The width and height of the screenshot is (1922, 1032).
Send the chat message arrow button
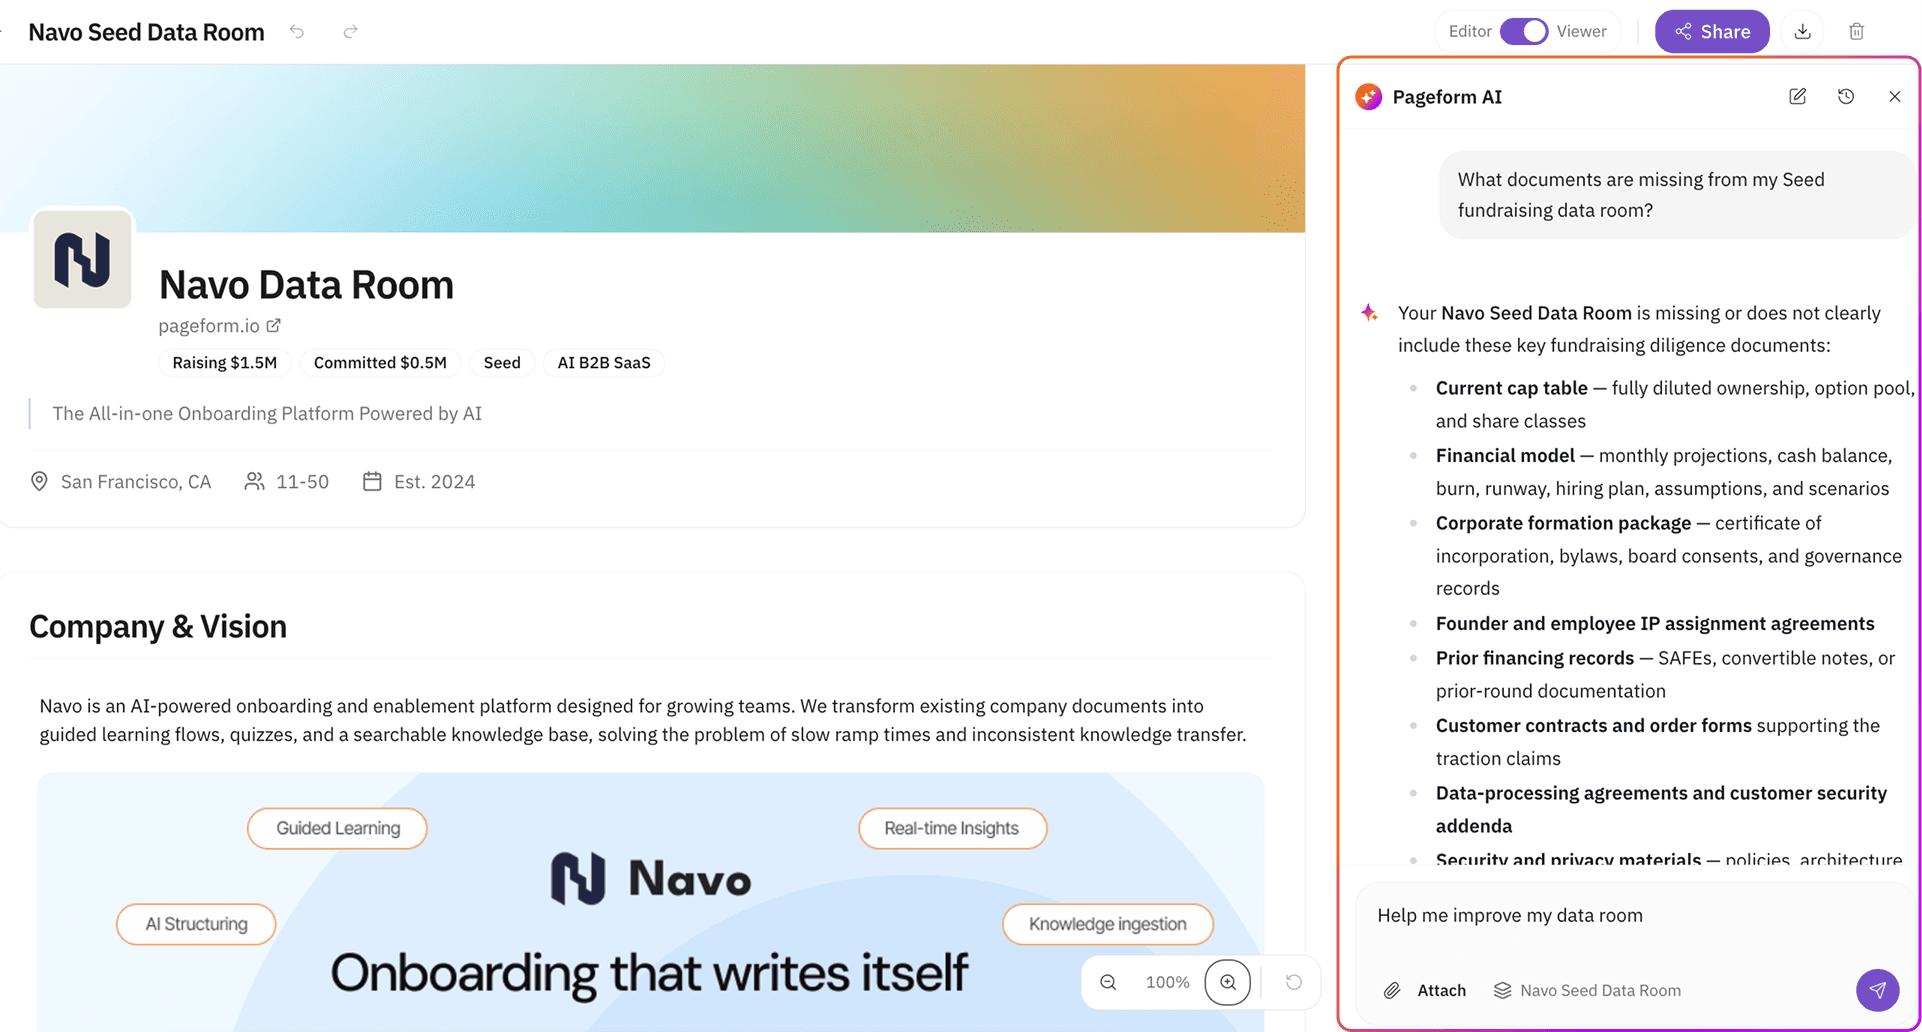(1877, 990)
